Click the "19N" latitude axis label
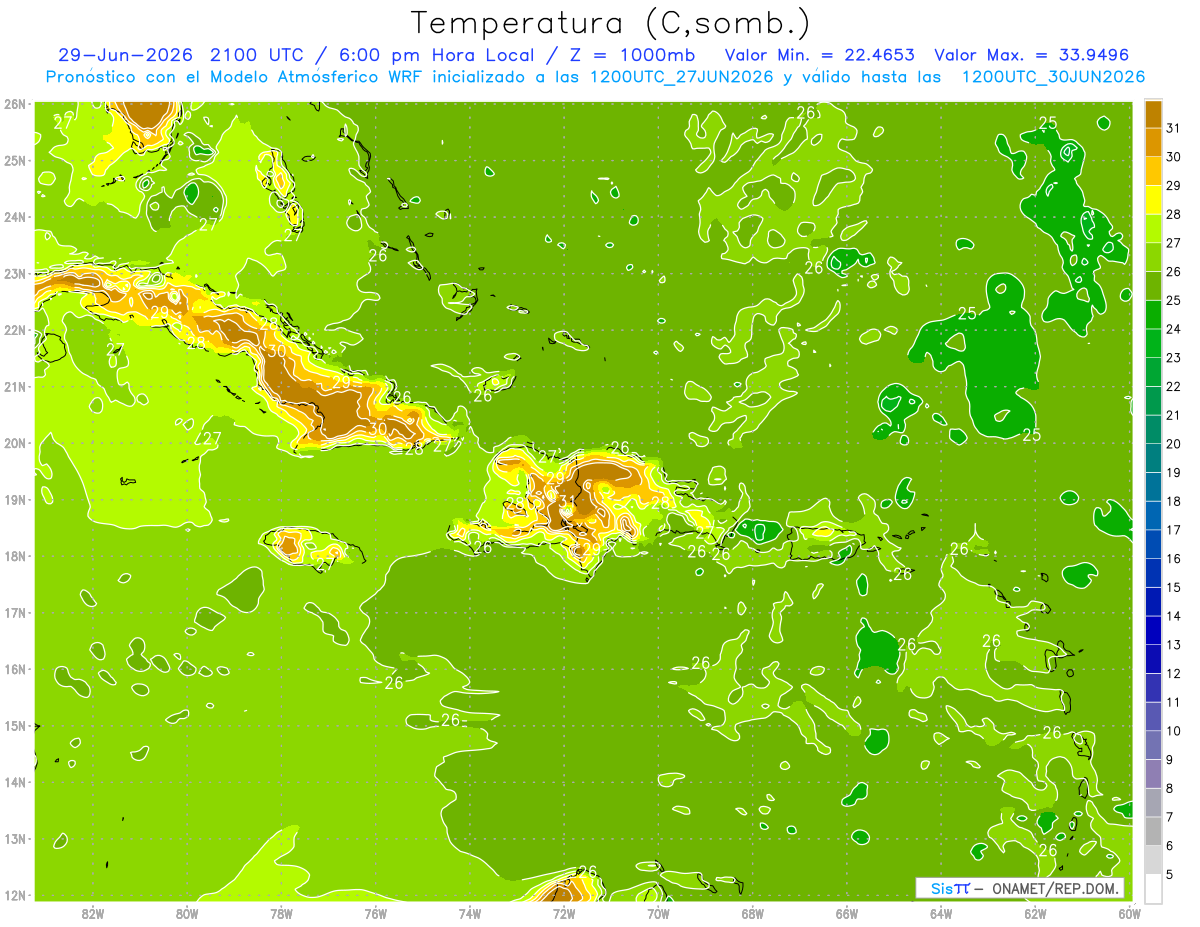The width and height of the screenshot is (1200, 927). (x=14, y=499)
